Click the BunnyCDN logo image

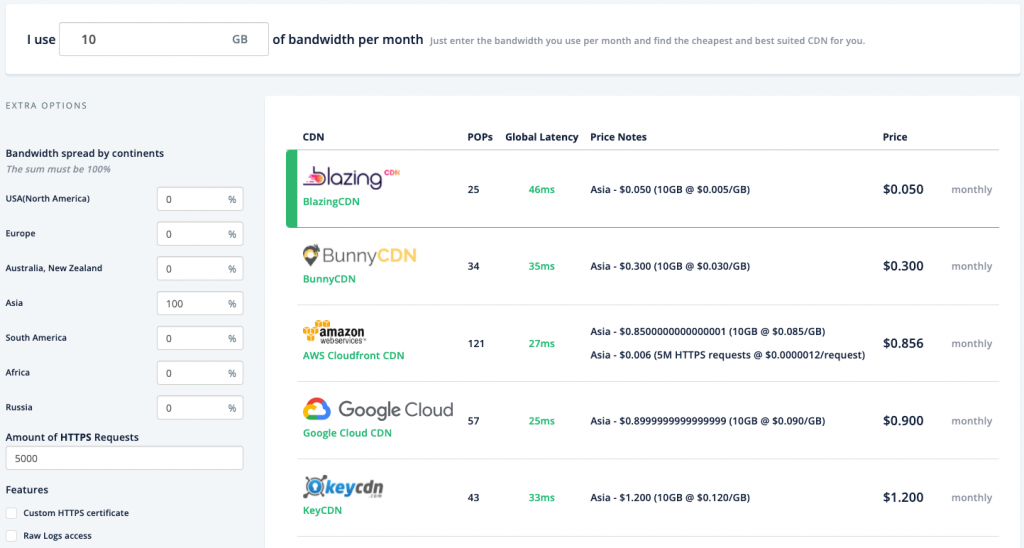(359, 255)
